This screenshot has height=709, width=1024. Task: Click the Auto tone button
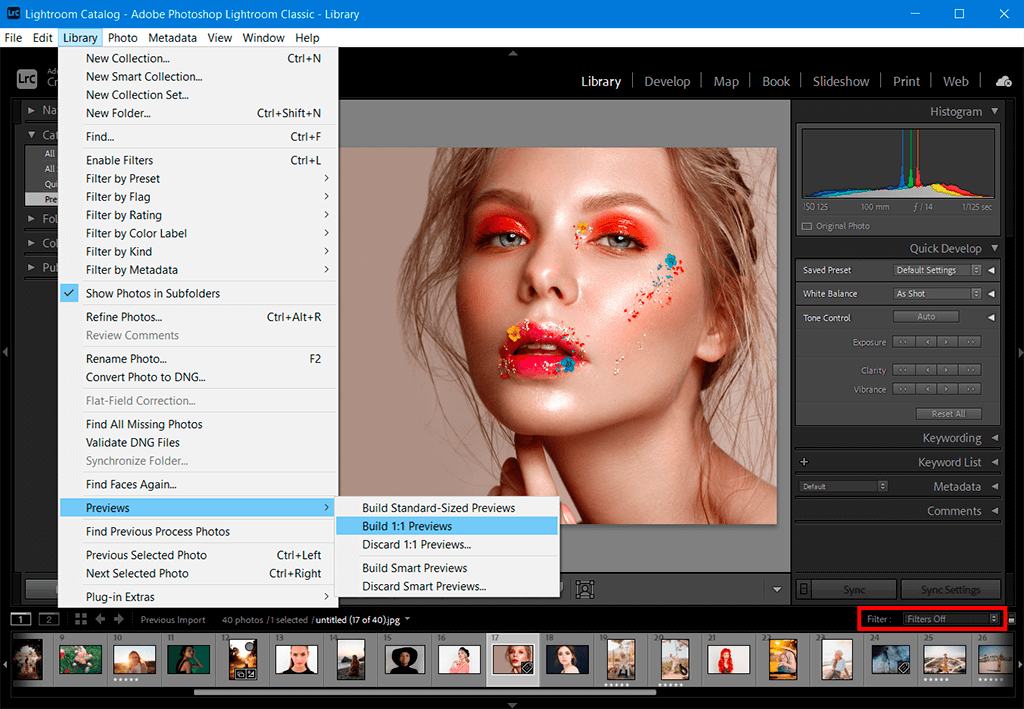coord(926,317)
